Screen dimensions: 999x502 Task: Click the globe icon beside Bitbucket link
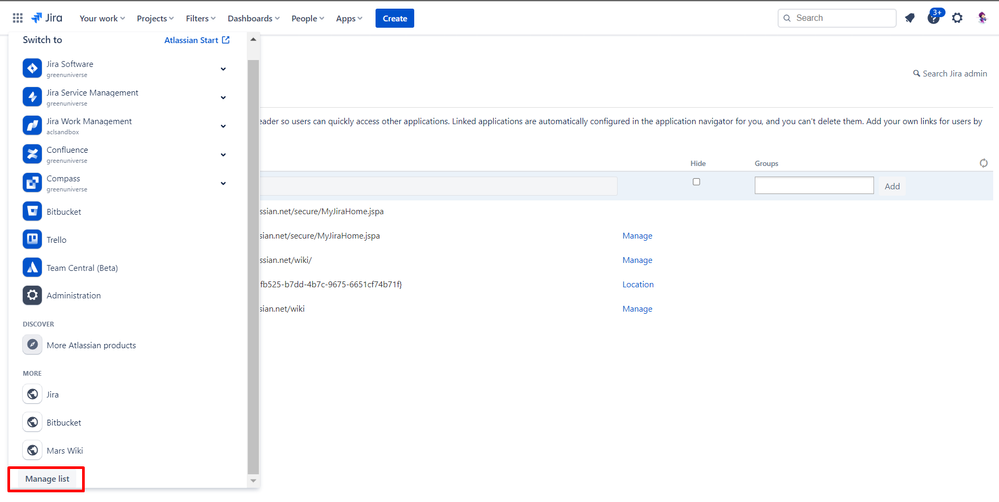tap(32, 422)
